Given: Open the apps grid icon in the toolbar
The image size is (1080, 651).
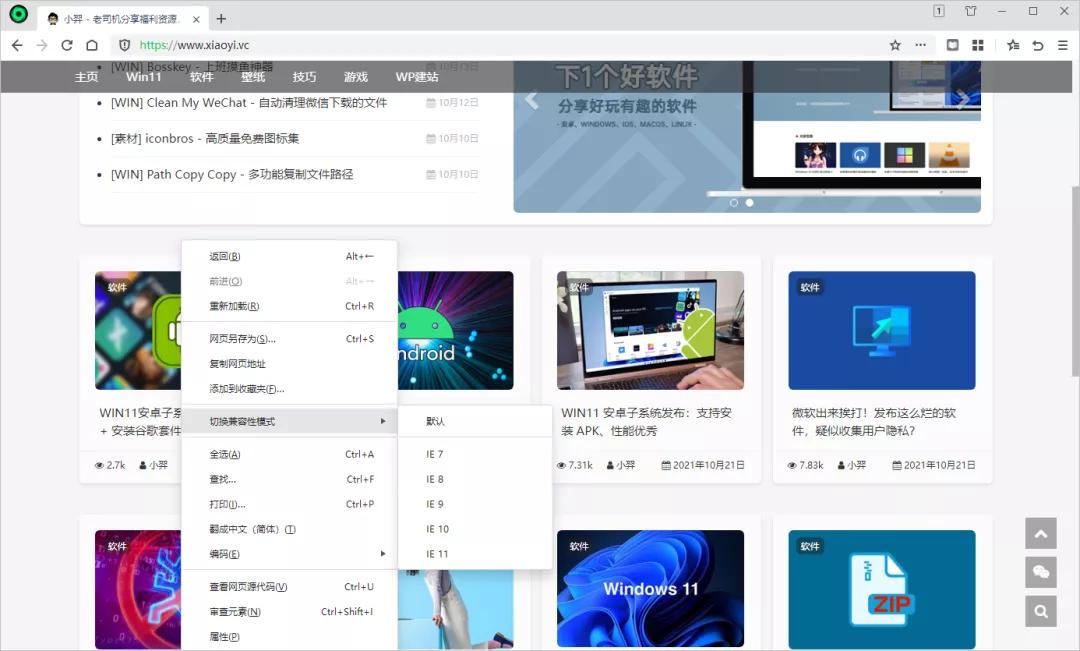Looking at the screenshot, I should tap(979, 45).
